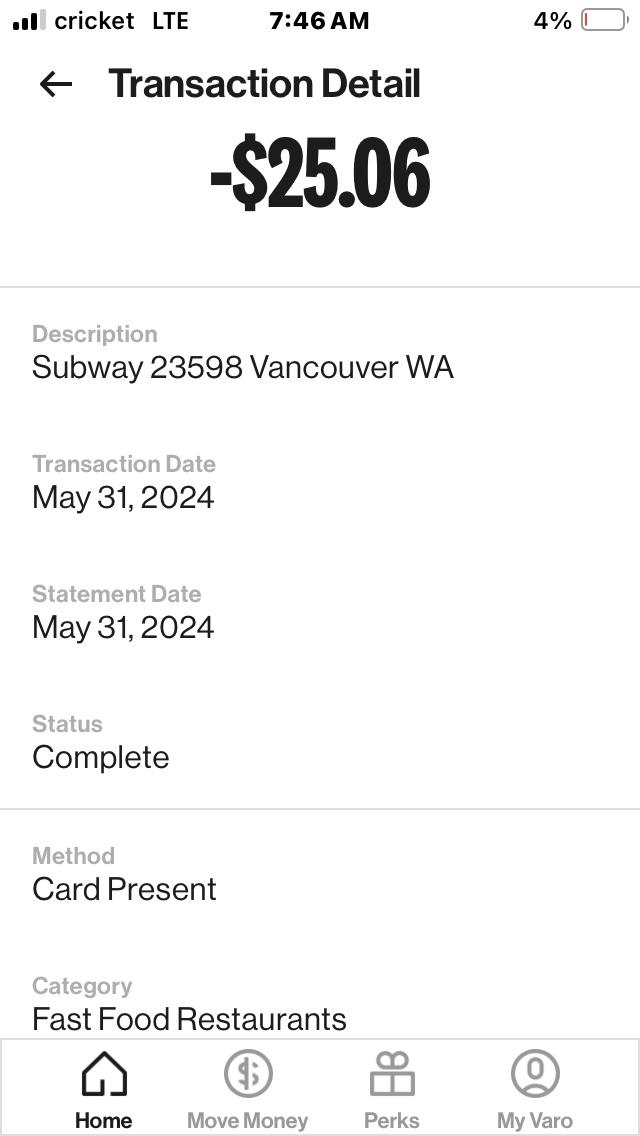Open the Perks gift icon
This screenshot has height=1136, width=640.
click(x=392, y=1076)
